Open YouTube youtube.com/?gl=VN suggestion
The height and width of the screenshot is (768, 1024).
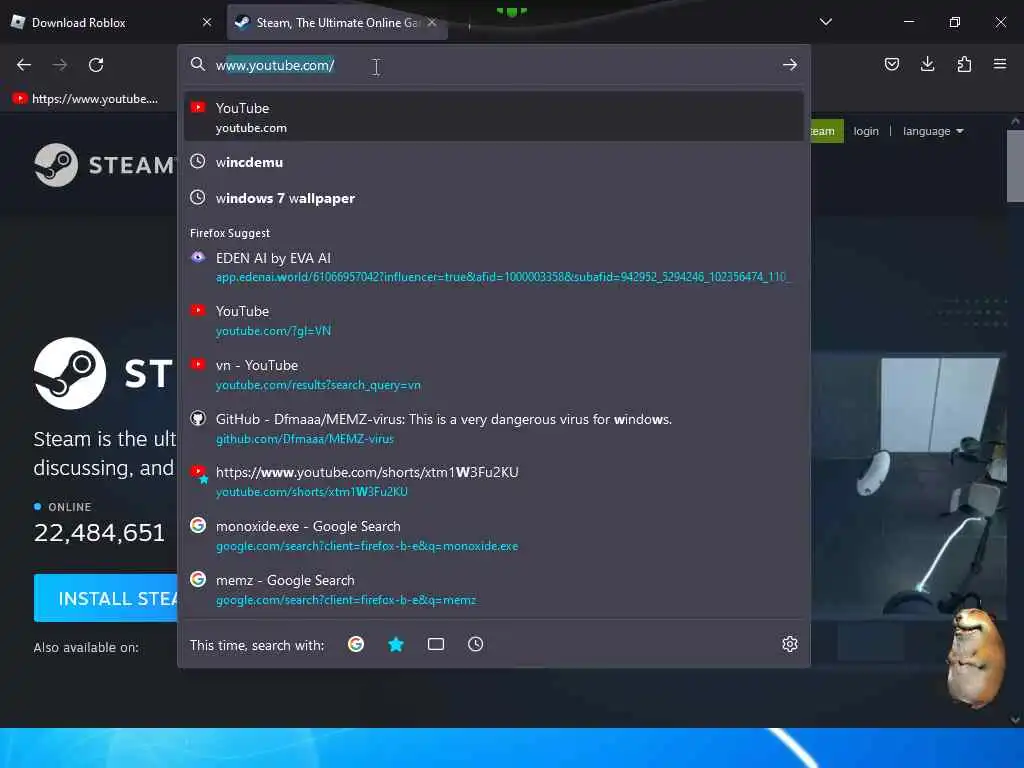[494, 321]
